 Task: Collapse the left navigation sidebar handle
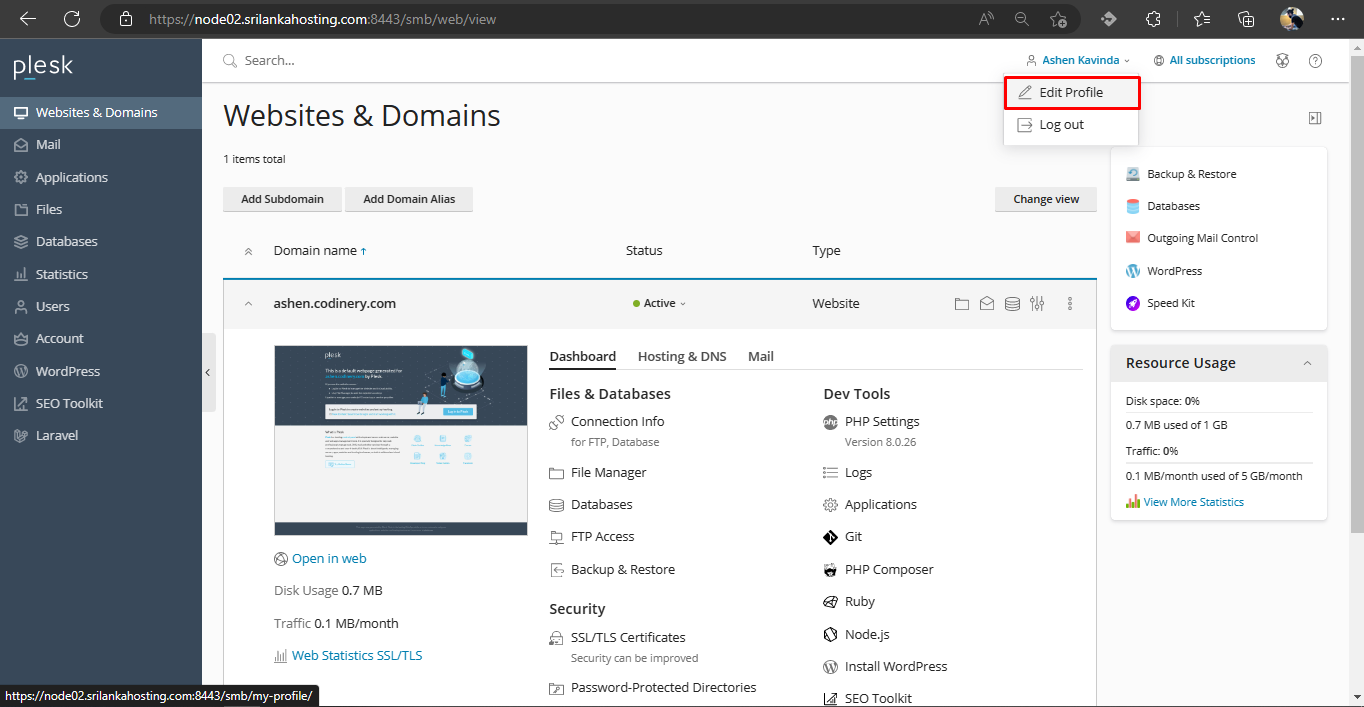pos(208,372)
